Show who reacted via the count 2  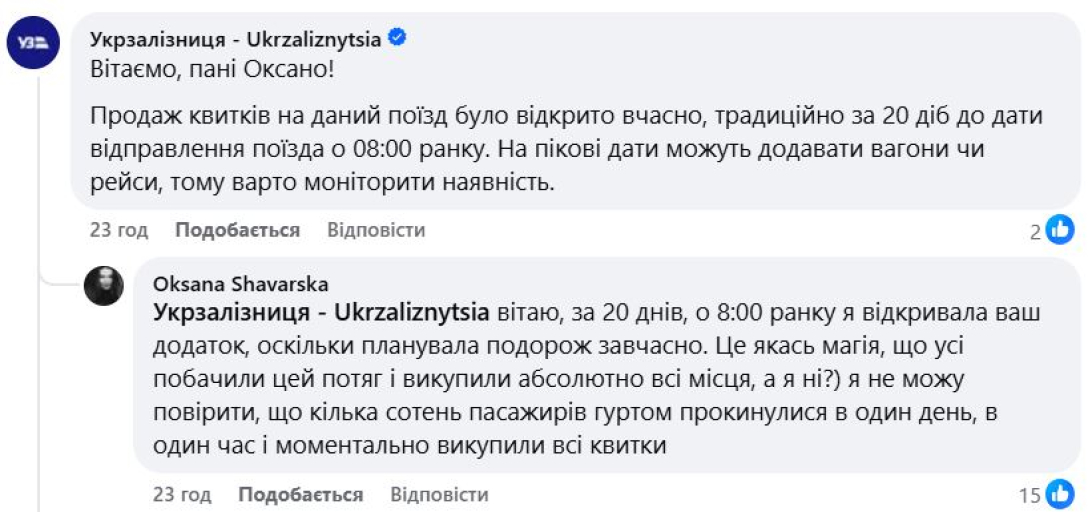[1036, 232]
